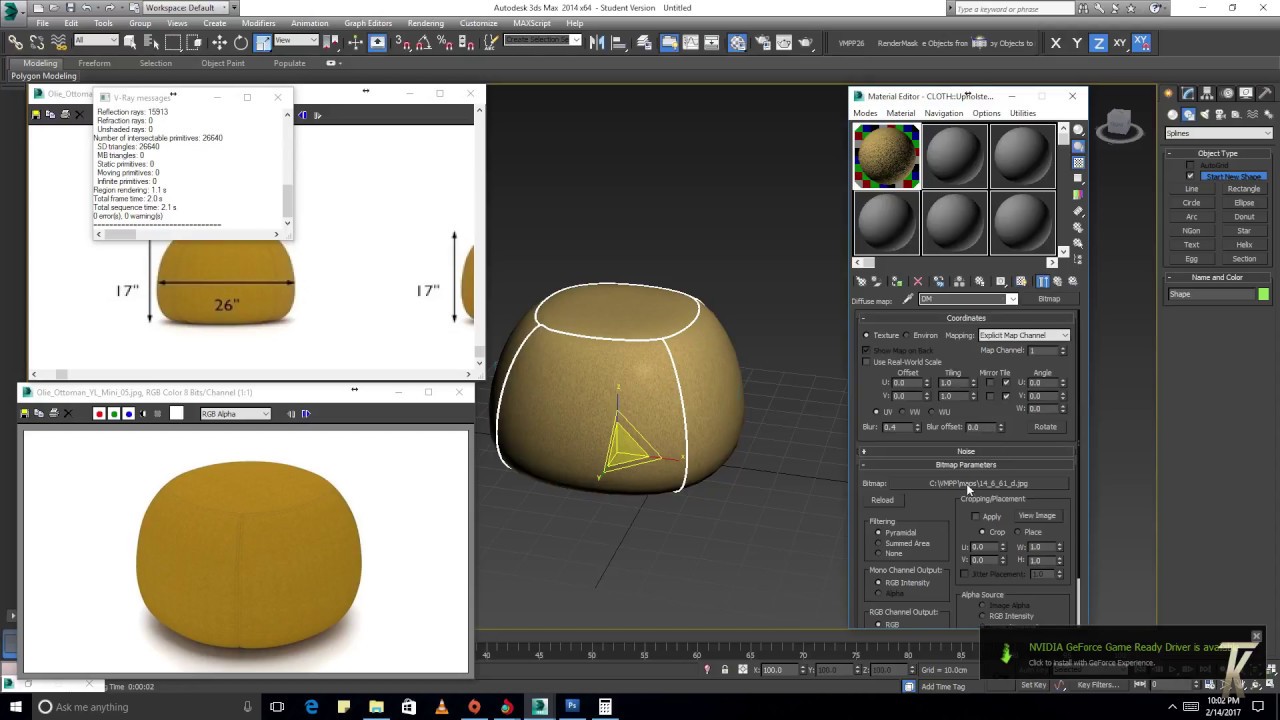Click the Shapes category icon
The width and height of the screenshot is (1280, 720).
click(x=1189, y=115)
